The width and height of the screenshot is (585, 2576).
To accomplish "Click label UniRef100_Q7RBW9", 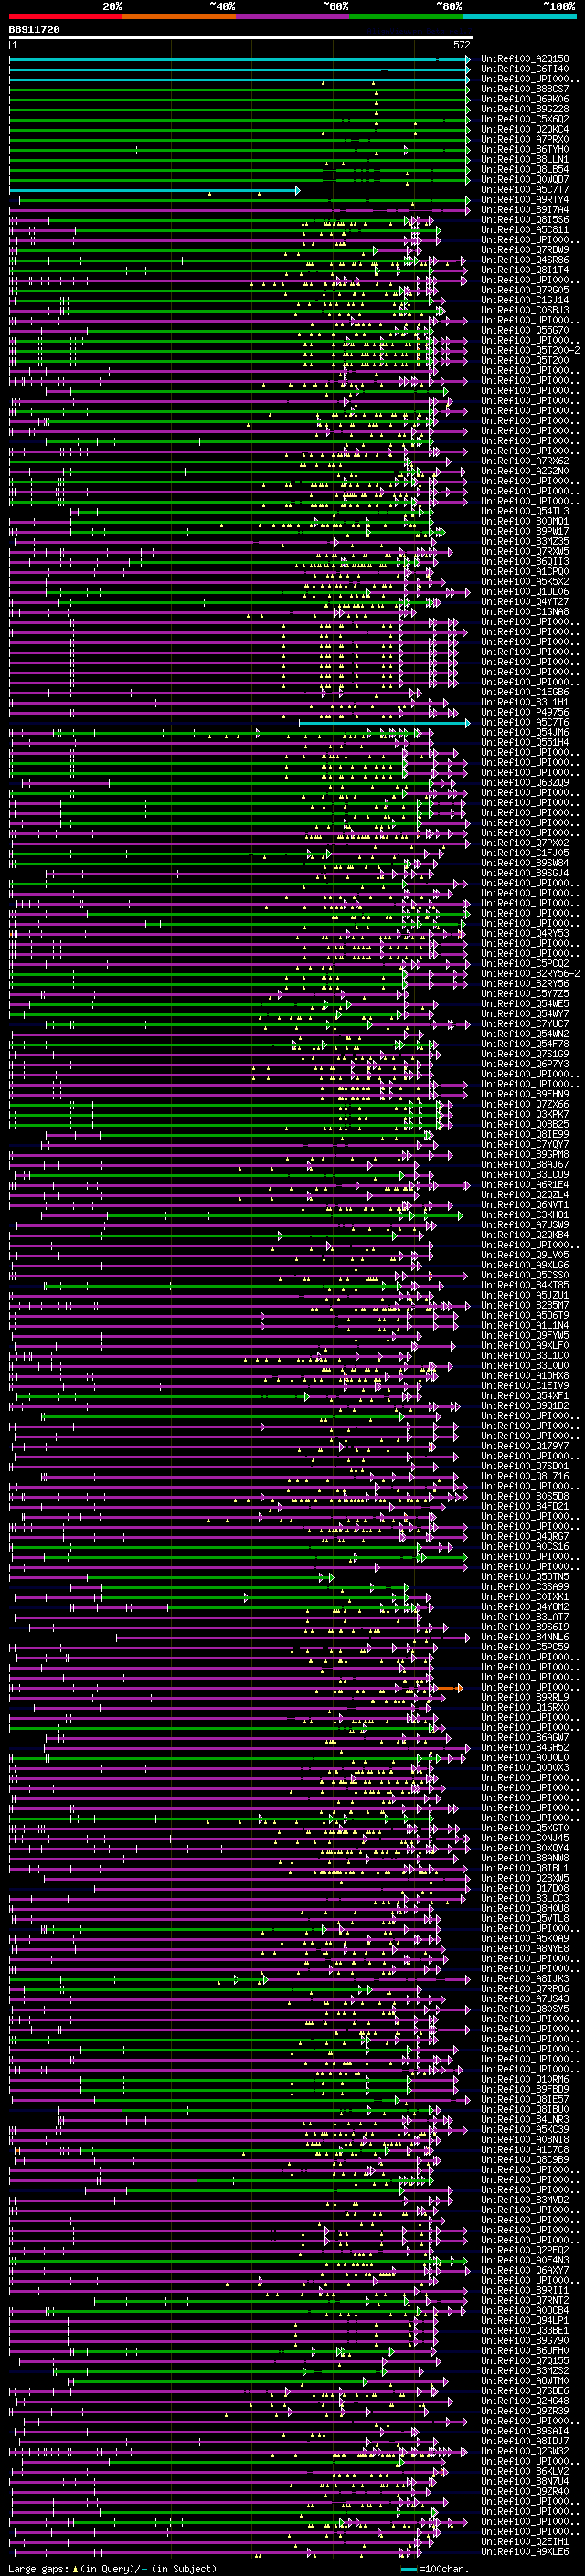I will pos(525,250).
